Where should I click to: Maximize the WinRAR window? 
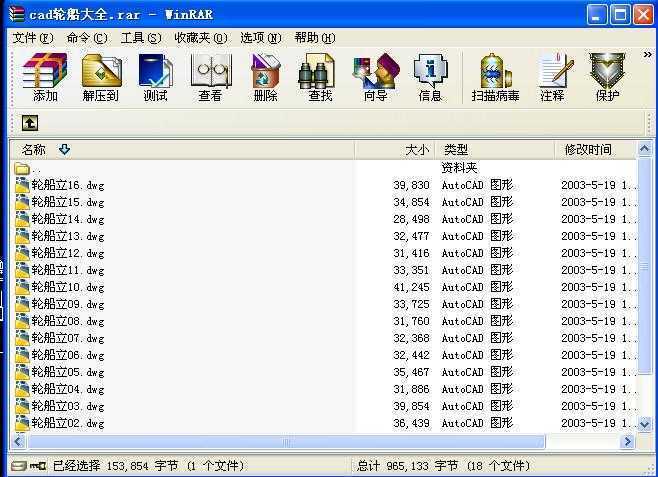(x=620, y=15)
